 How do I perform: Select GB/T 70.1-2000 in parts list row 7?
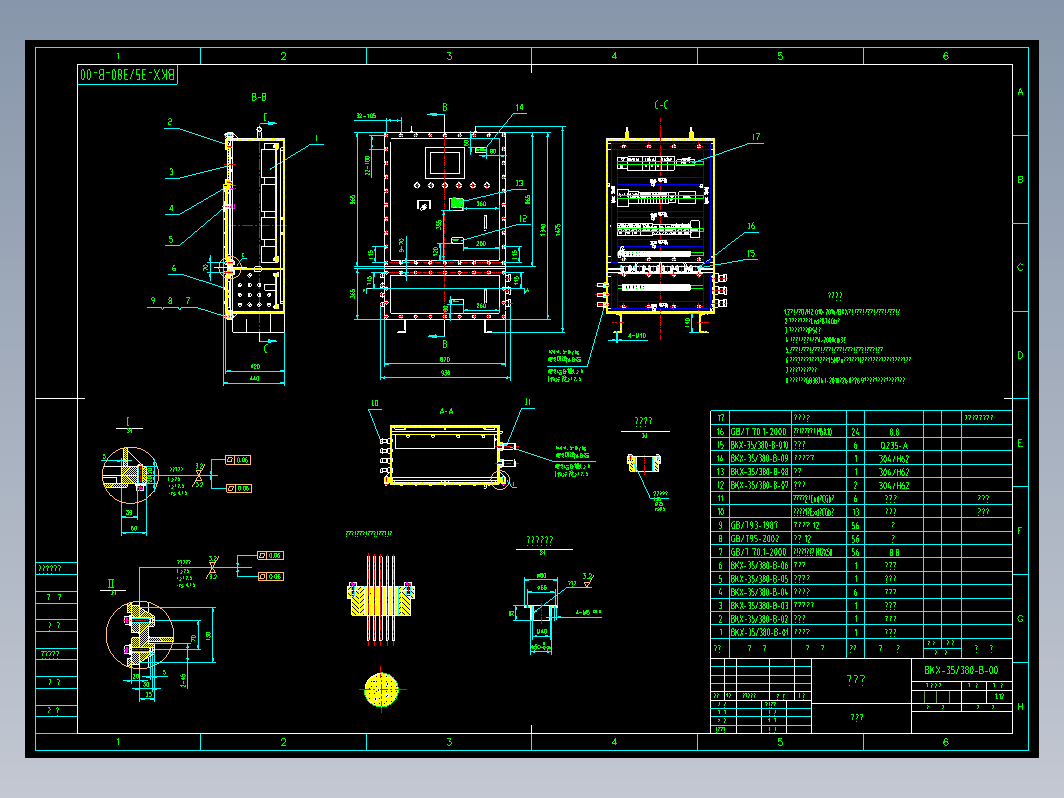pos(759,552)
